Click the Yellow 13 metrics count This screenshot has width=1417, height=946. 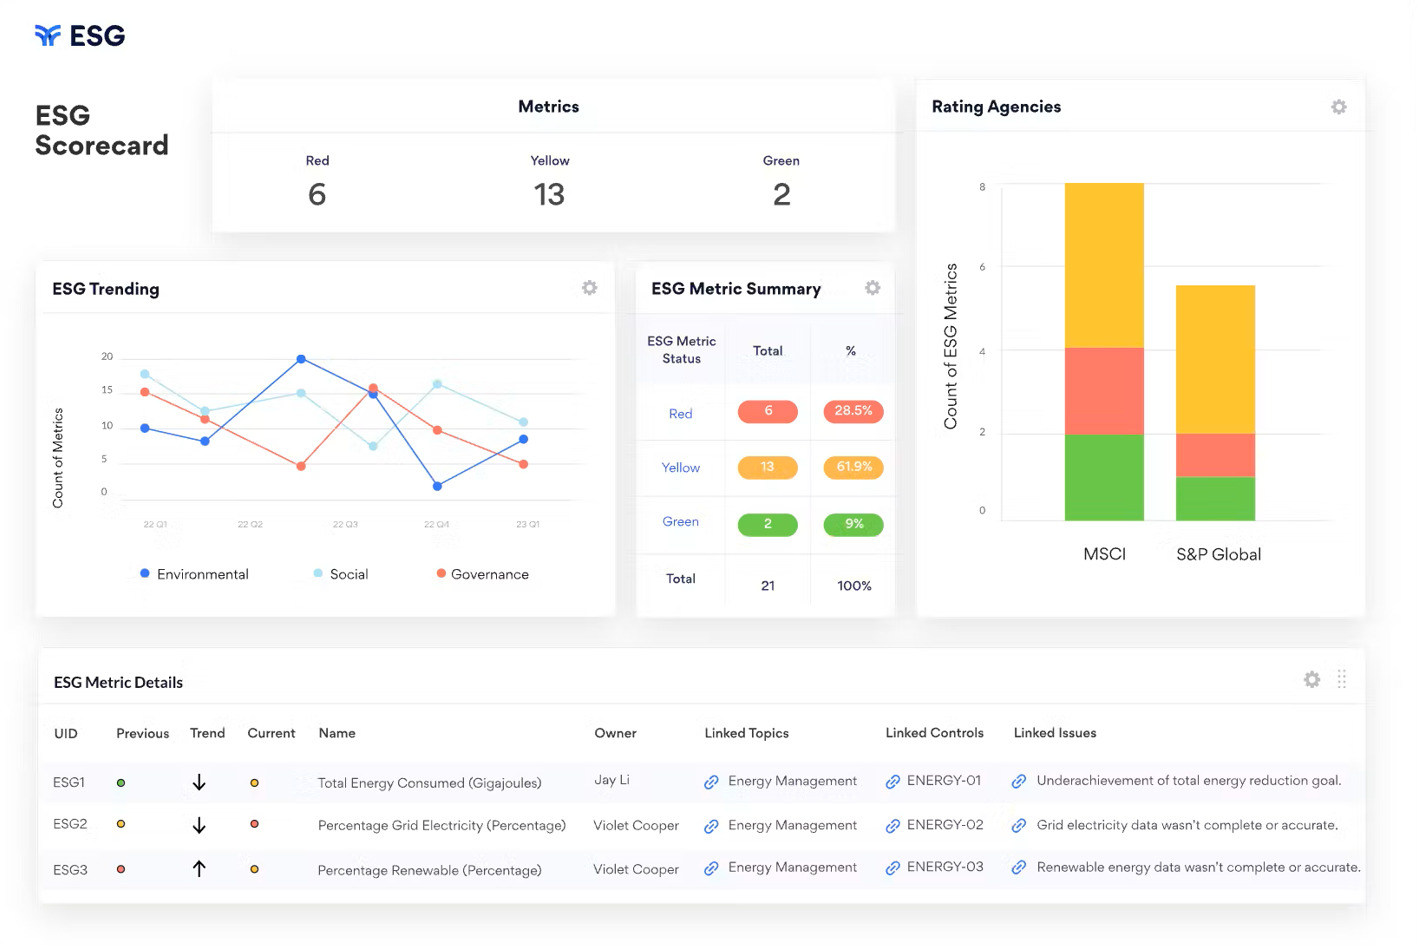pyautogui.click(x=549, y=194)
